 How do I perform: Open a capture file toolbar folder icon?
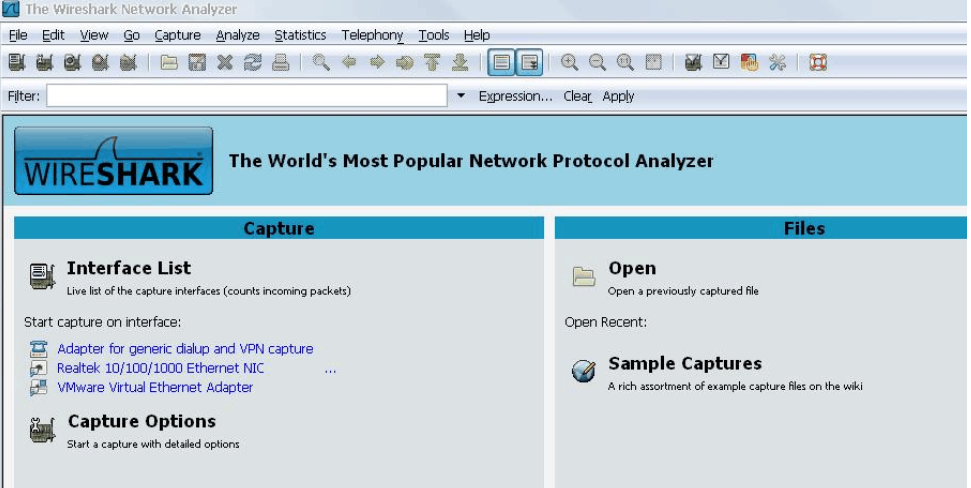pyautogui.click(x=169, y=63)
